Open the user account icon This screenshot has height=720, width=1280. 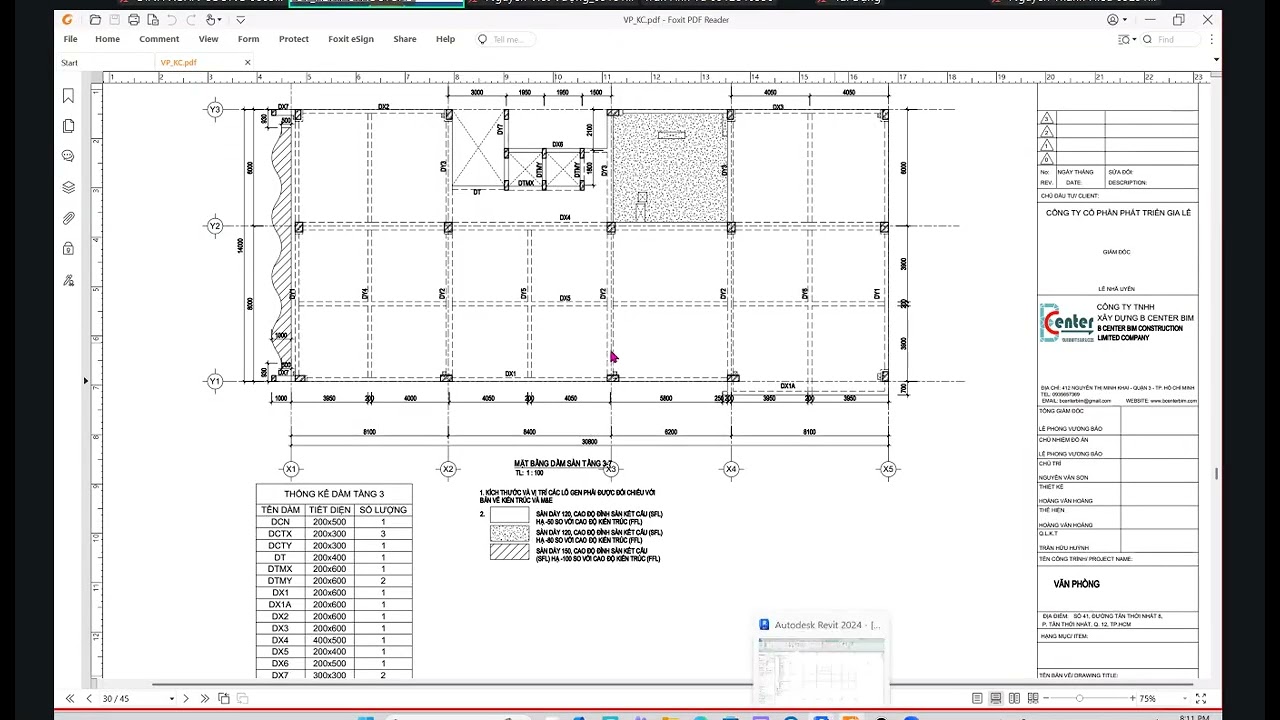point(1112,19)
